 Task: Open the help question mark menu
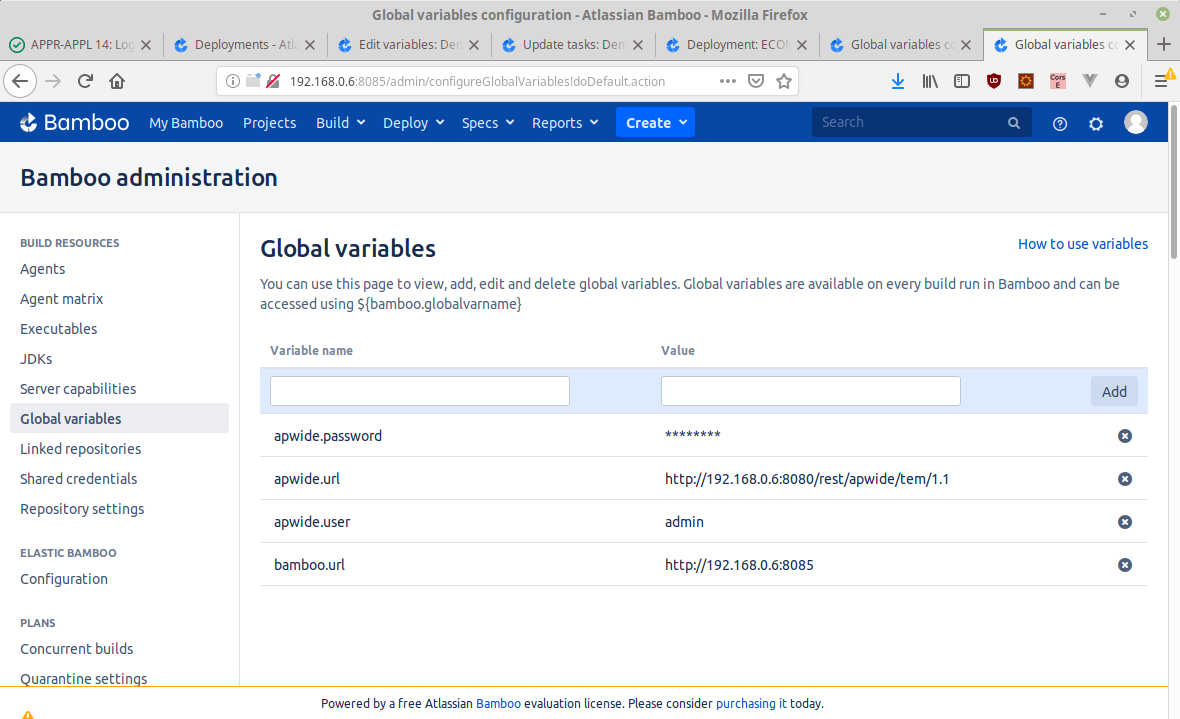click(x=1060, y=123)
